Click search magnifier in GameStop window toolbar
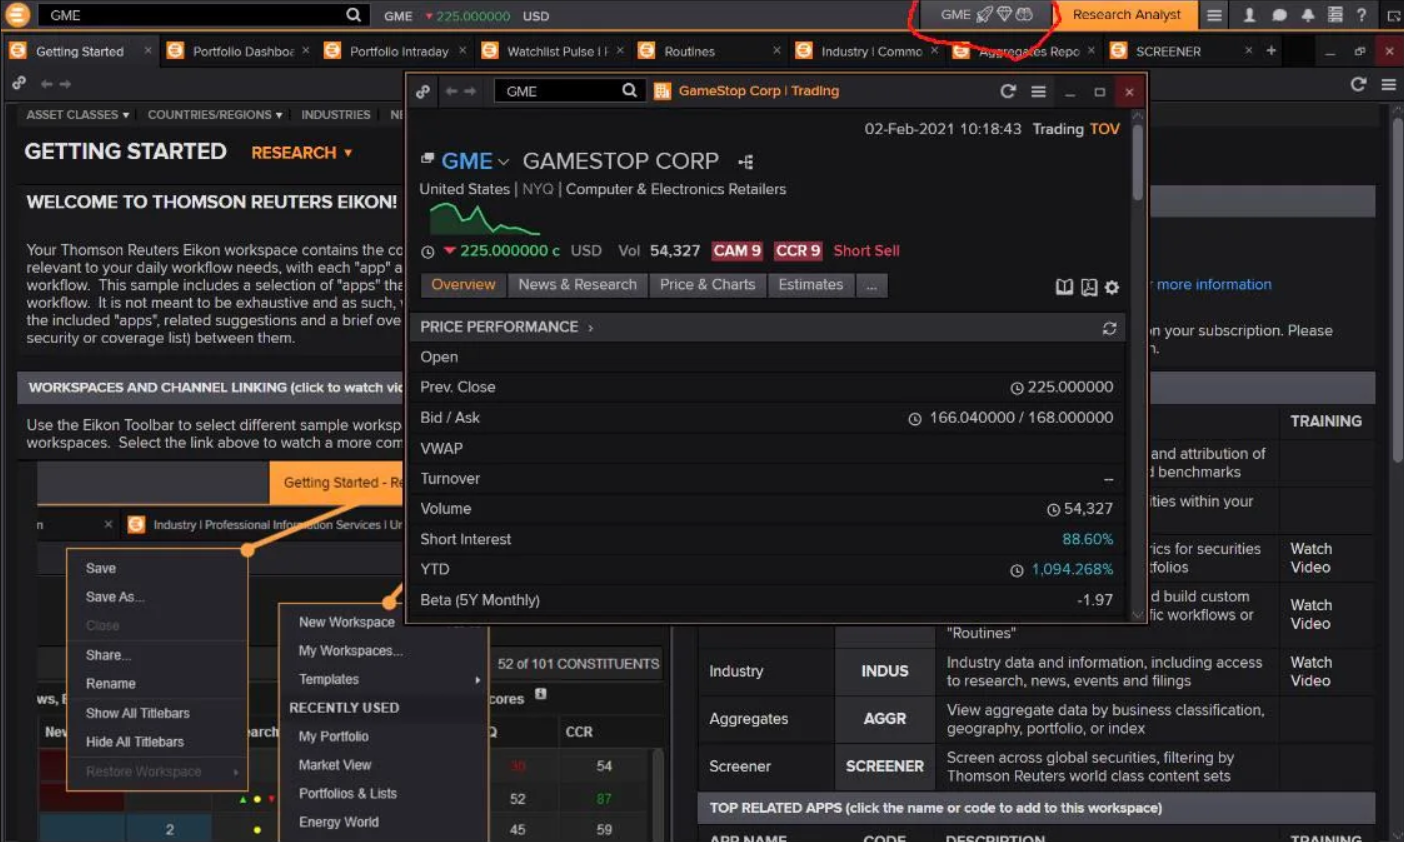The width and height of the screenshot is (1404, 842). coord(629,90)
